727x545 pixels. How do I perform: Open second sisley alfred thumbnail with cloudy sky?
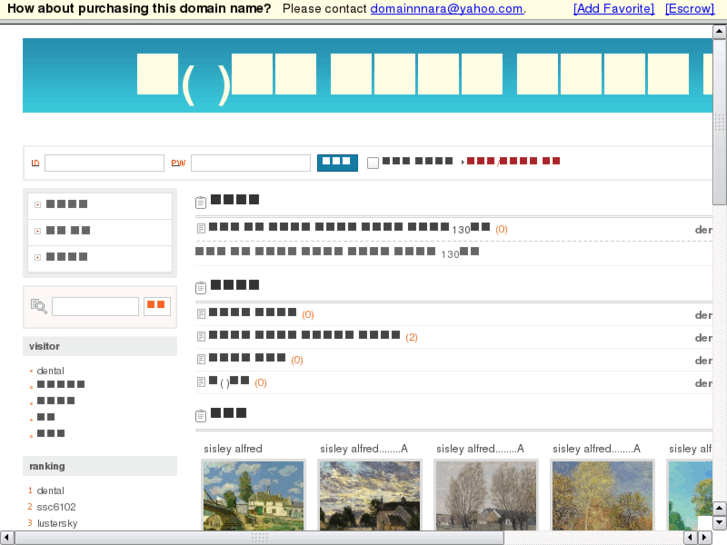click(x=370, y=495)
